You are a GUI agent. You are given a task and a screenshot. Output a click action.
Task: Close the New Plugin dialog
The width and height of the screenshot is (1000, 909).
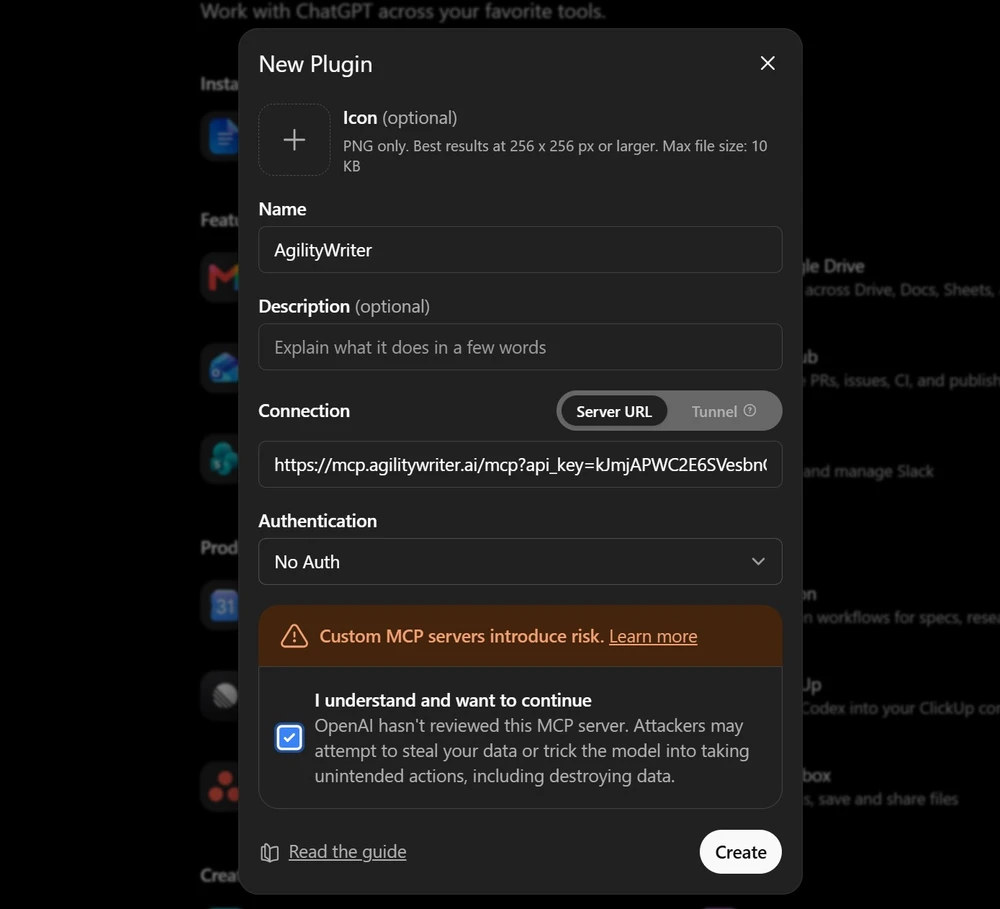(x=767, y=63)
